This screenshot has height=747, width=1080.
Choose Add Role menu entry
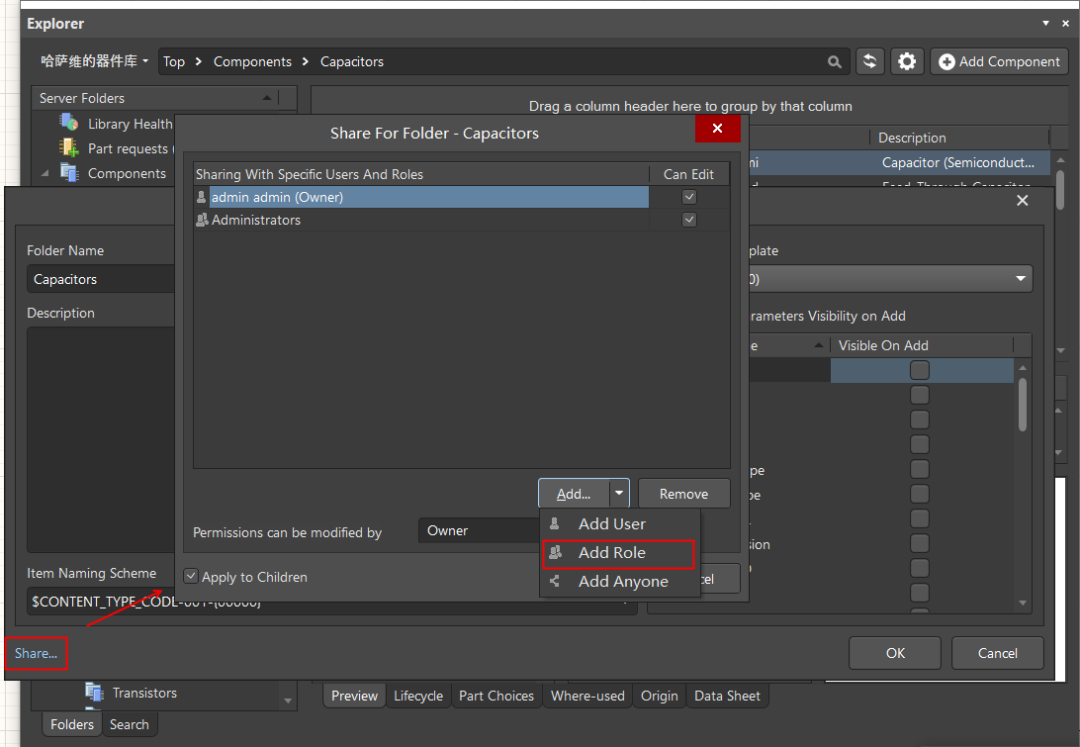(x=620, y=553)
